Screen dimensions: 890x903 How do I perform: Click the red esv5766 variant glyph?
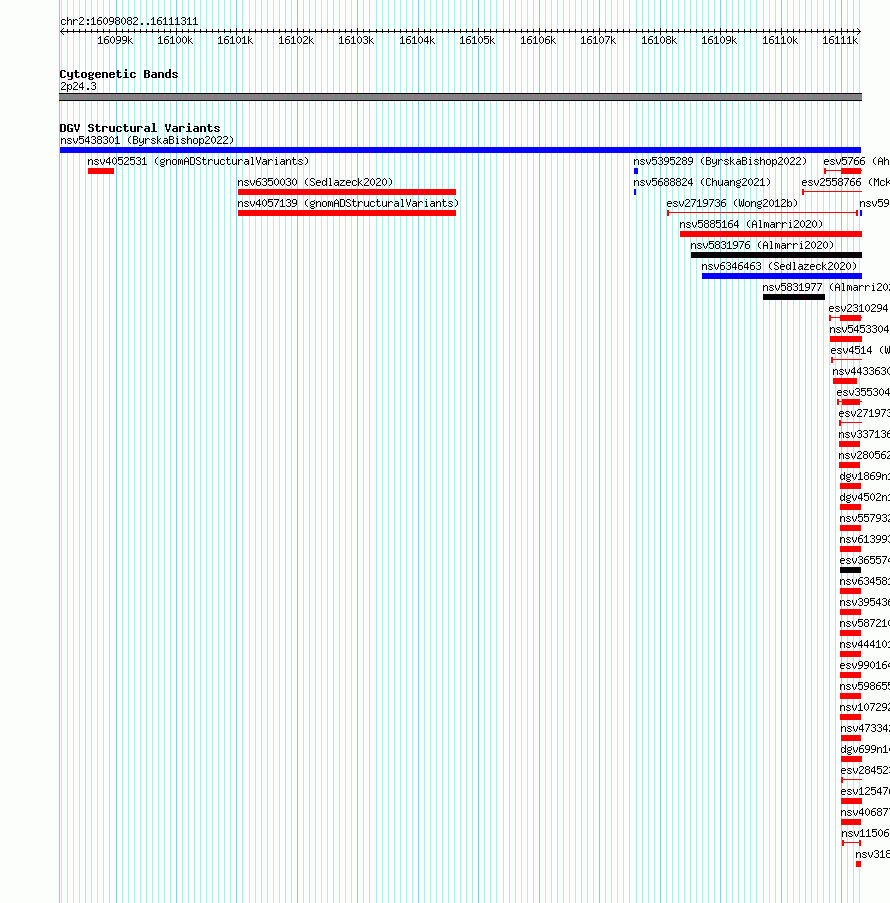843,171
